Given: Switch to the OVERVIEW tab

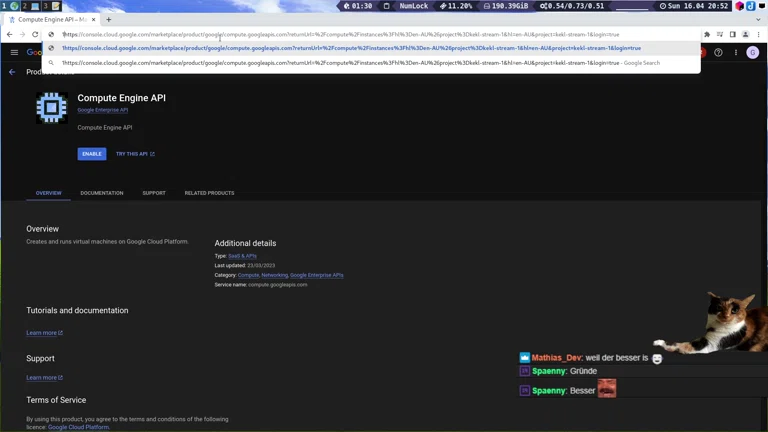Looking at the screenshot, I should 48,193.
